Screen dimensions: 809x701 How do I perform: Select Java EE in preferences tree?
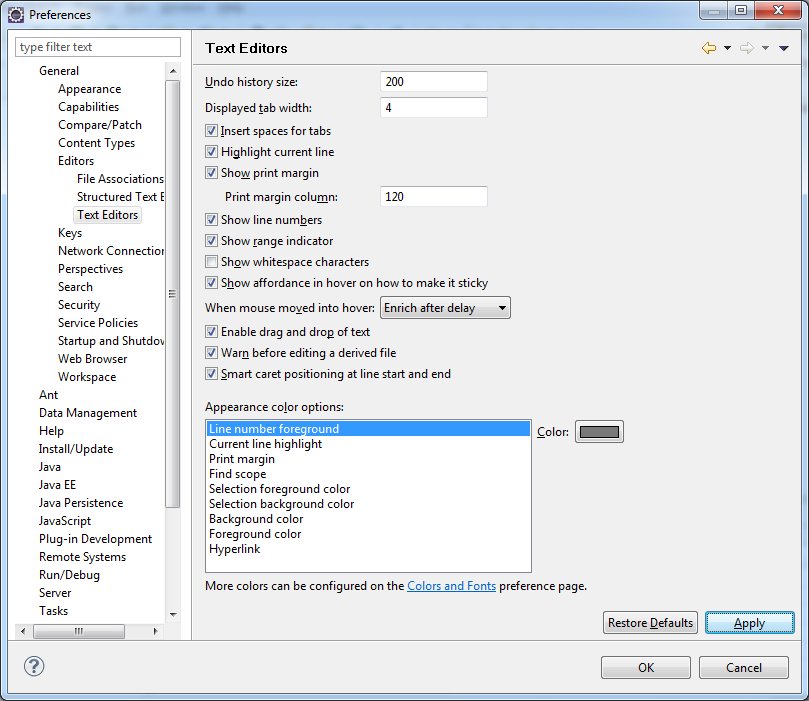57,485
